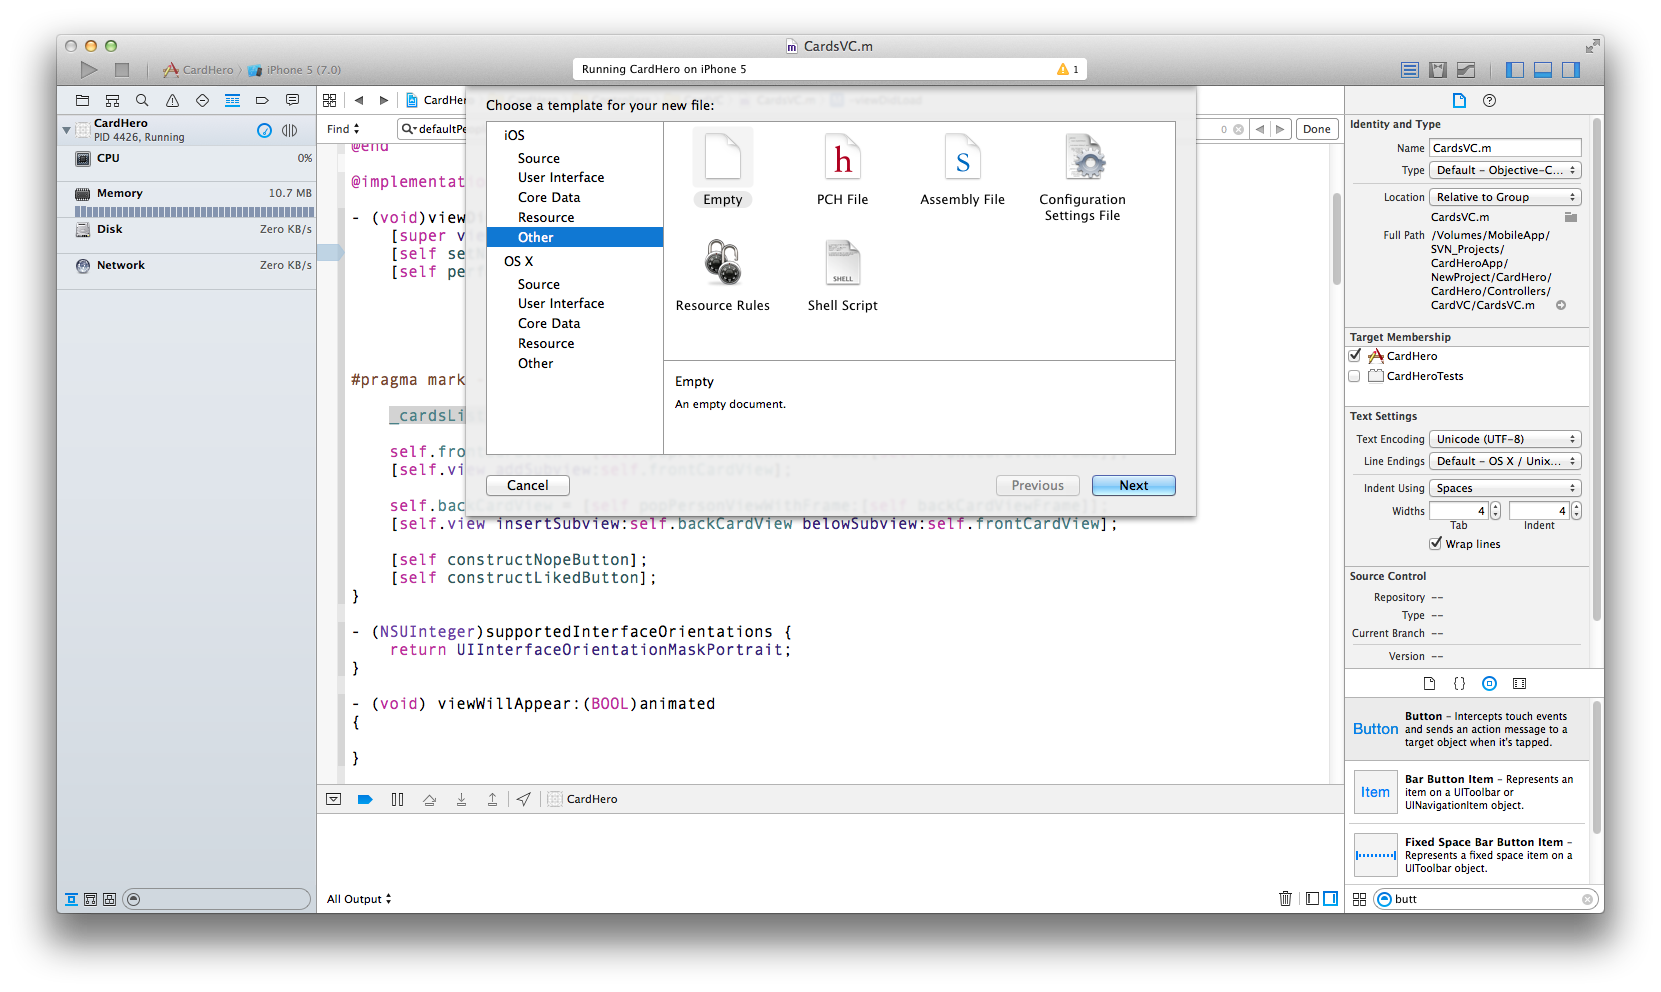1661x992 pixels.
Task: Open the Find mode dropdown
Action: (x=343, y=129)
